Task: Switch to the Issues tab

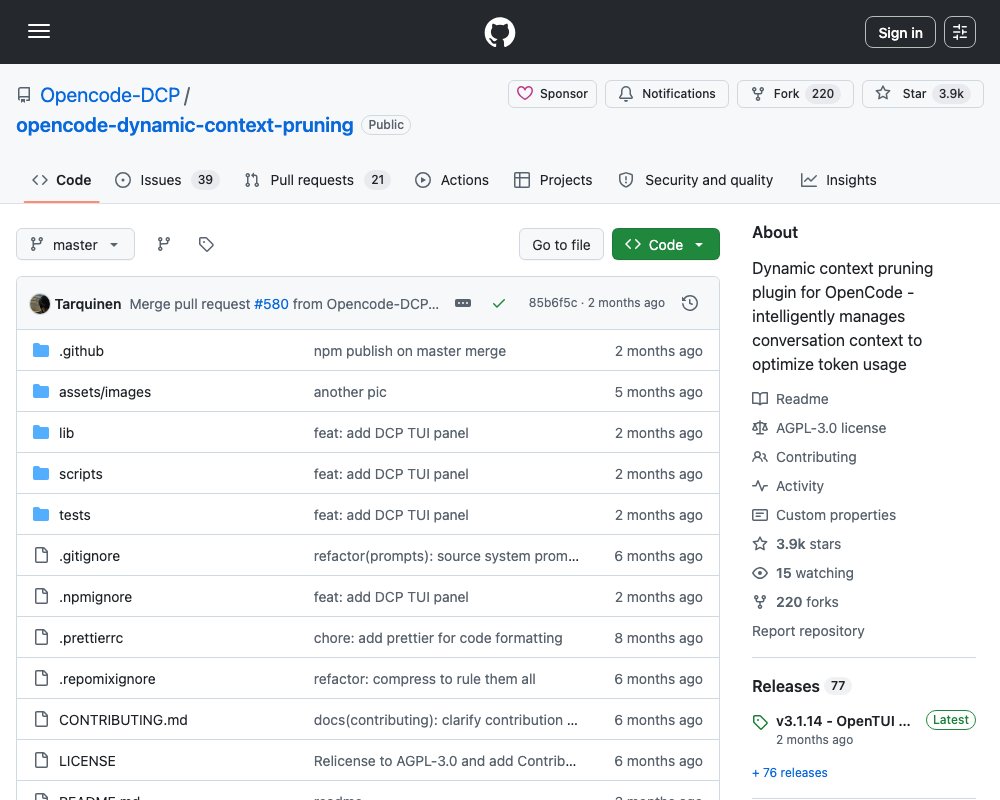Action: [167, 180]
